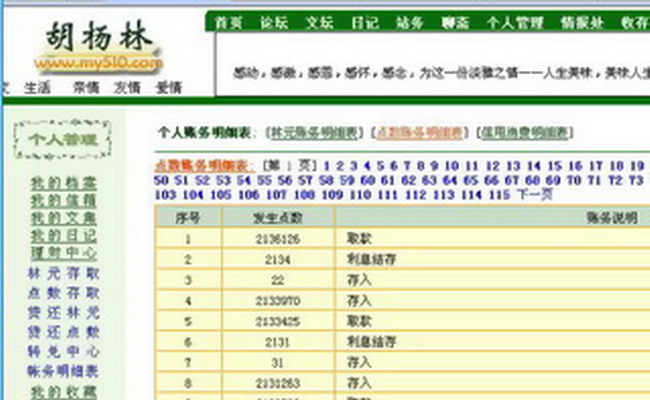Viewport: 650px width, 400px height.
Task: Go to 我的日记 in the sidebar
Action: [x=63, y=236]
